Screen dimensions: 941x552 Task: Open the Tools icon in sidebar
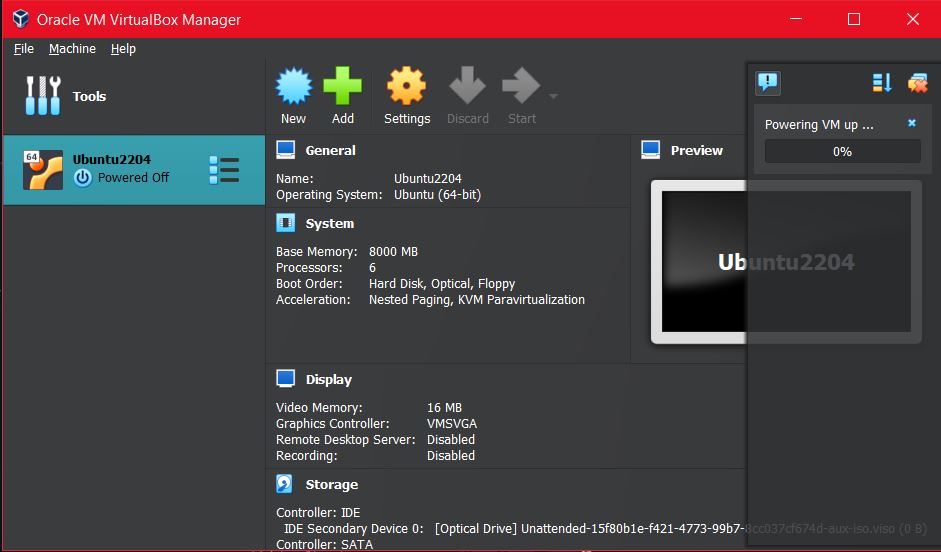(x=43, y=96)
